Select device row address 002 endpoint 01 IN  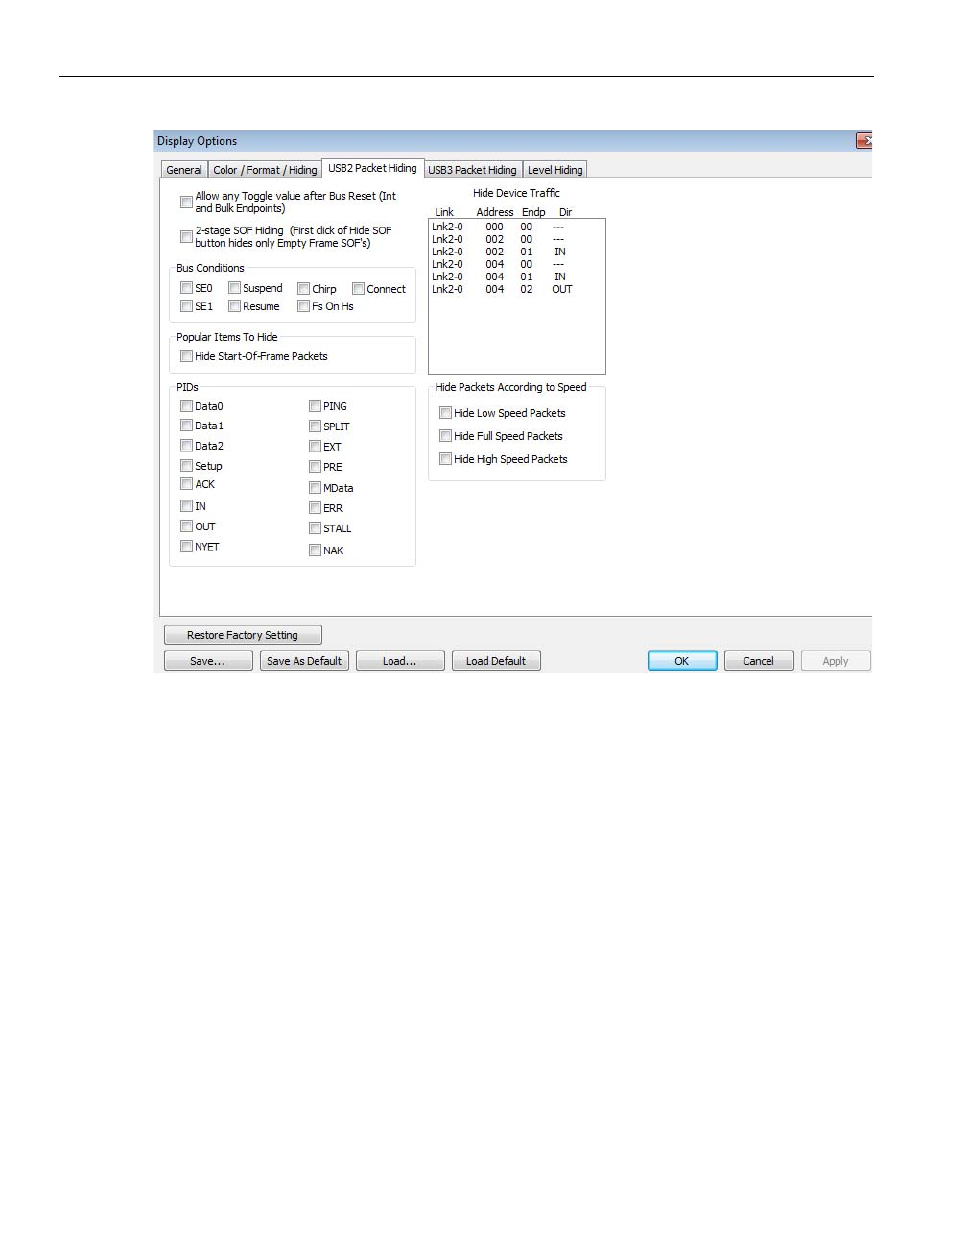(x=516, y=252)
